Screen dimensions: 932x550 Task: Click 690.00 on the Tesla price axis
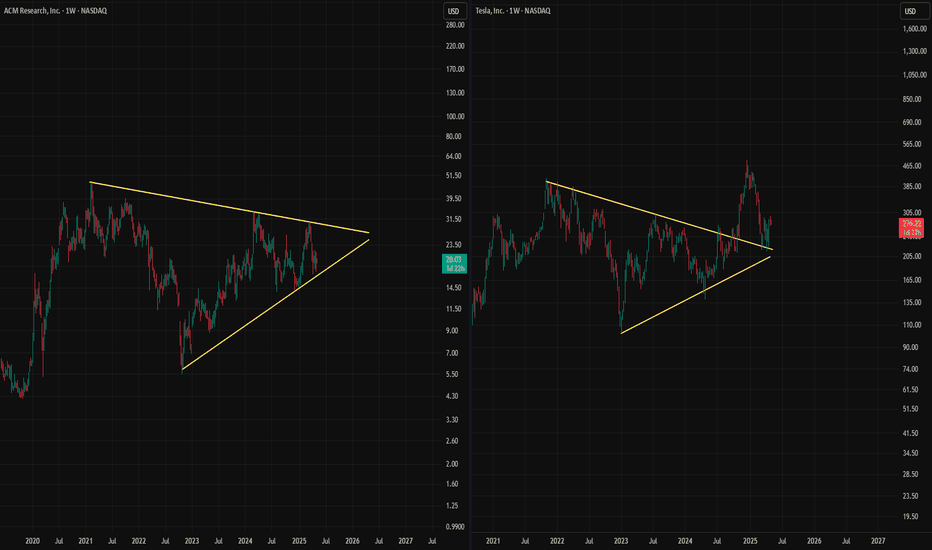point(912,122)
